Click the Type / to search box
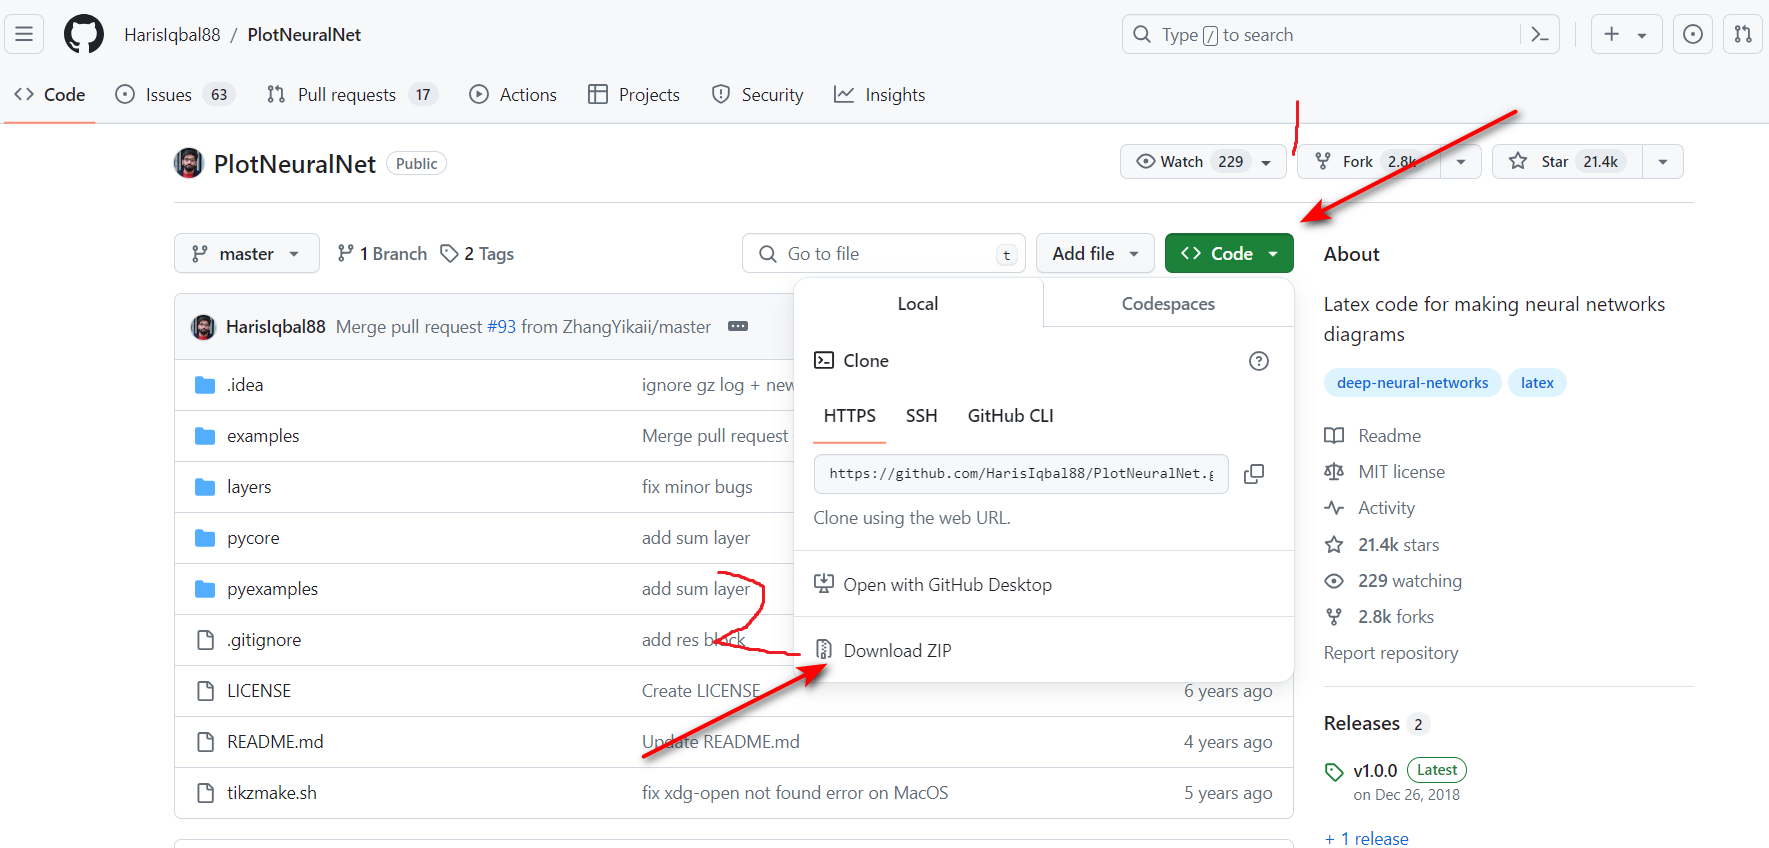 1340,35
